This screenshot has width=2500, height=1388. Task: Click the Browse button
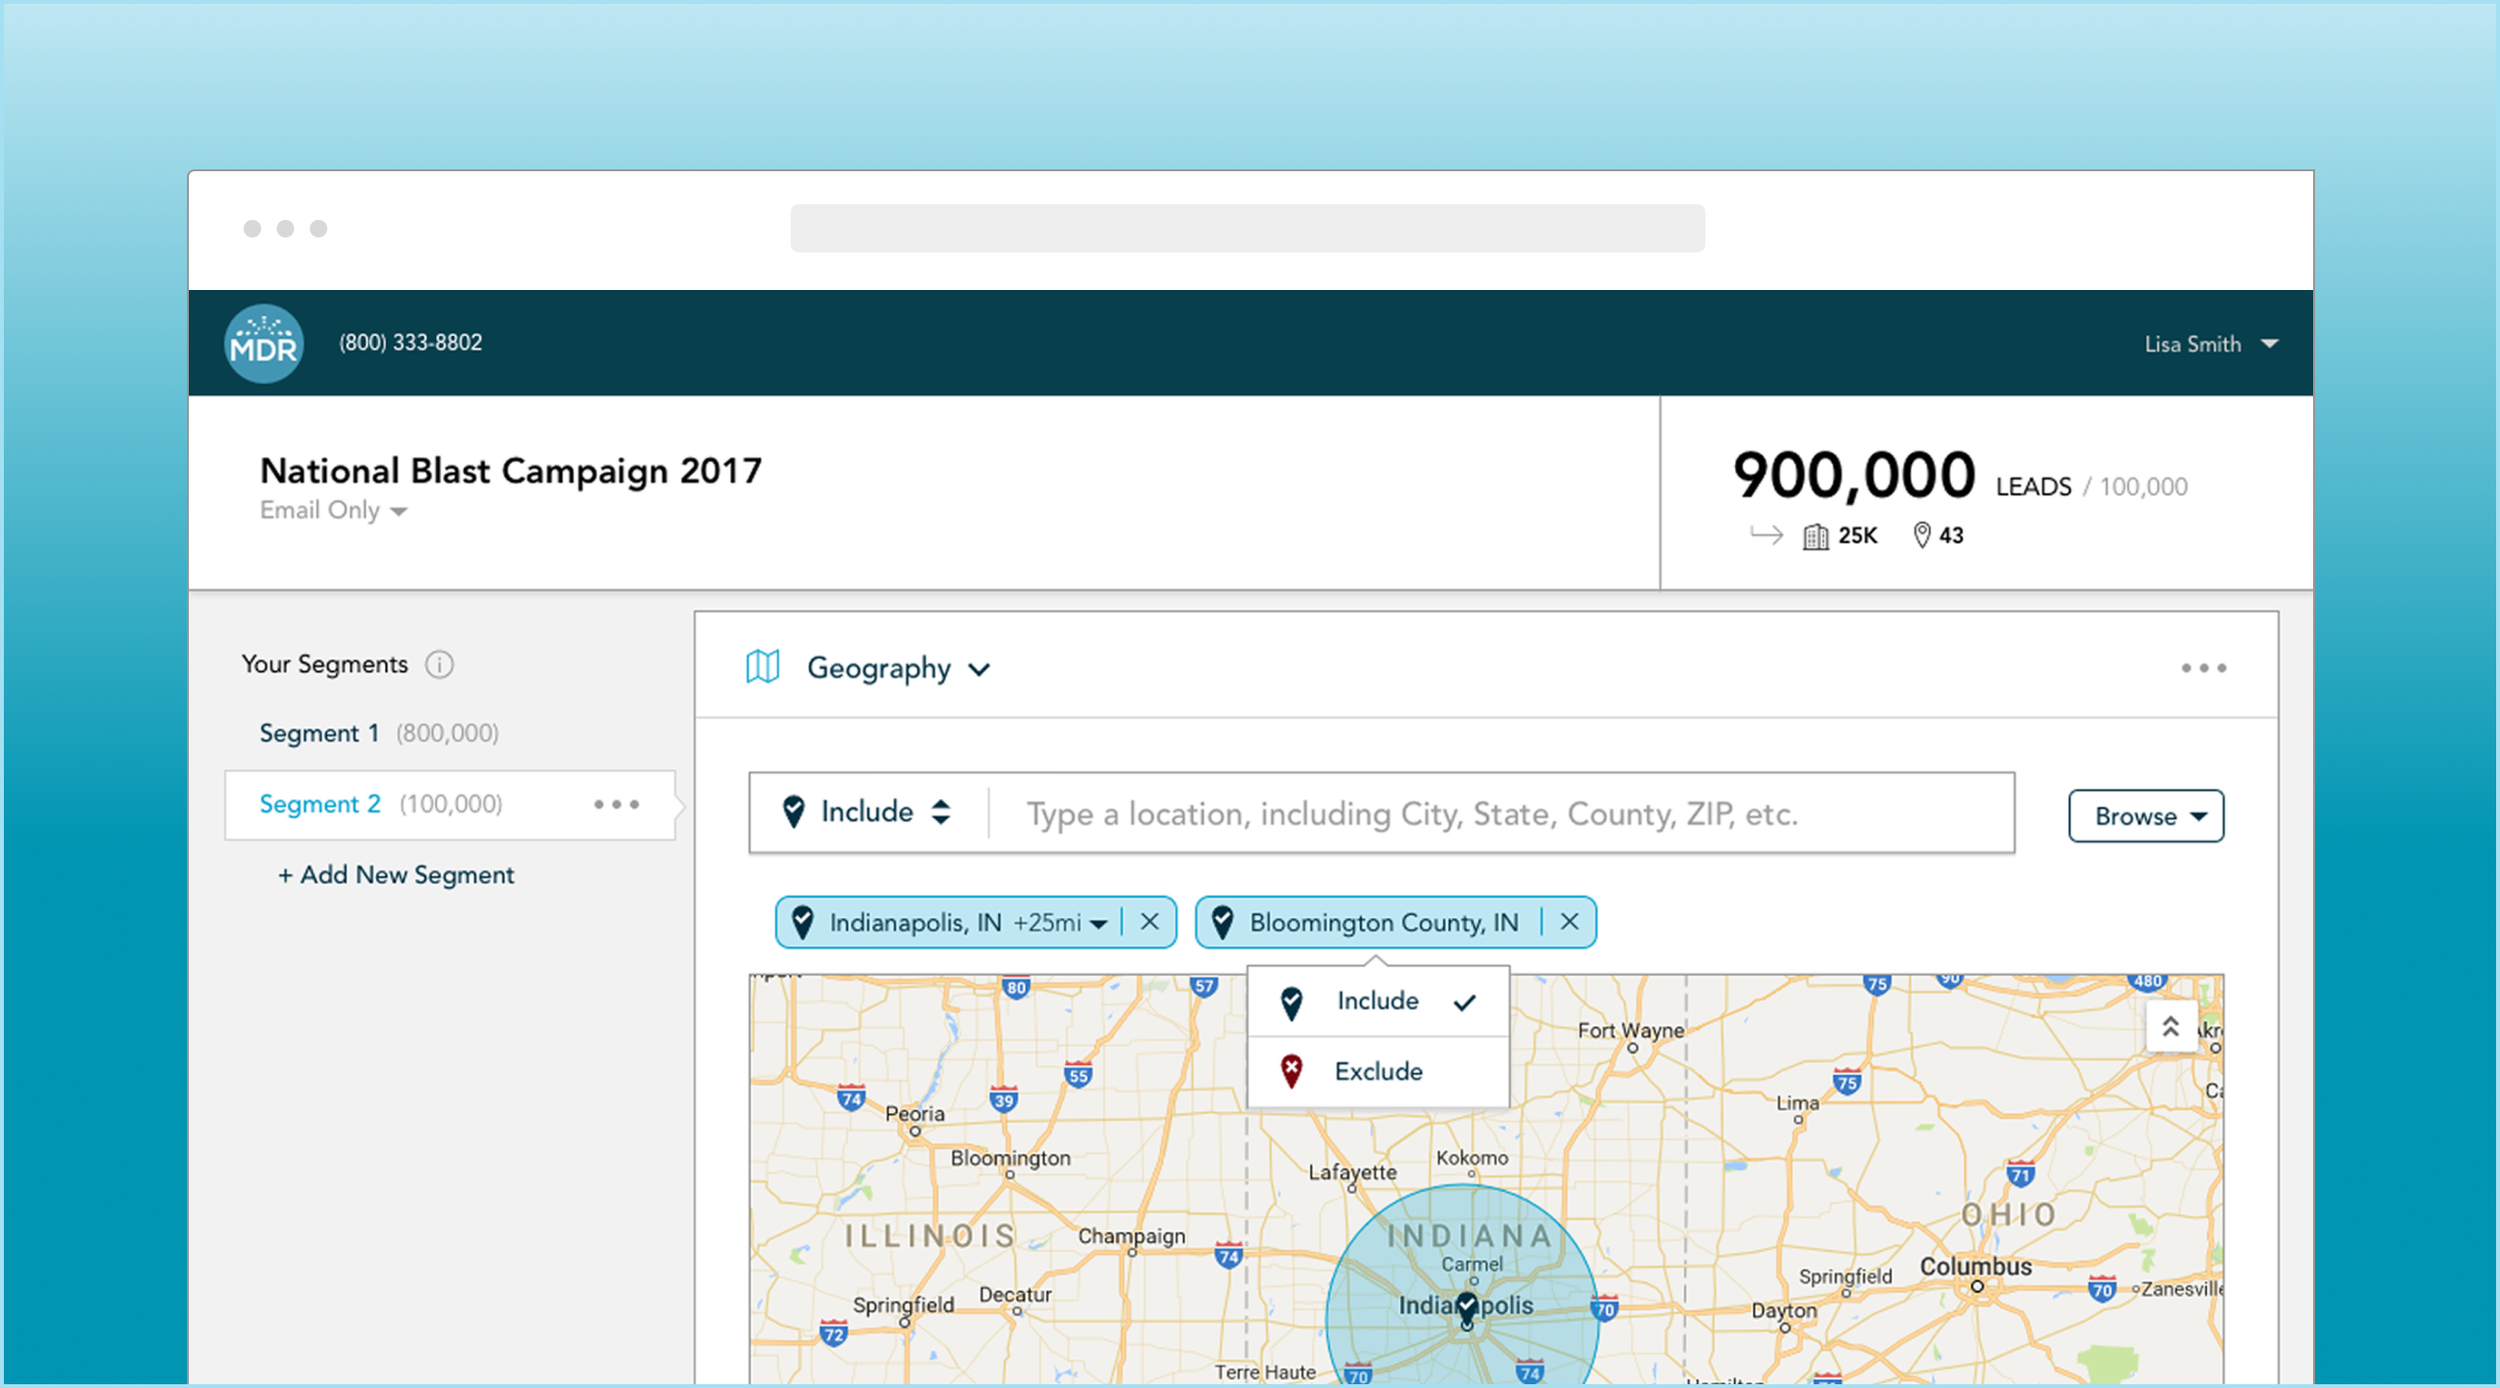point(2145,816)
